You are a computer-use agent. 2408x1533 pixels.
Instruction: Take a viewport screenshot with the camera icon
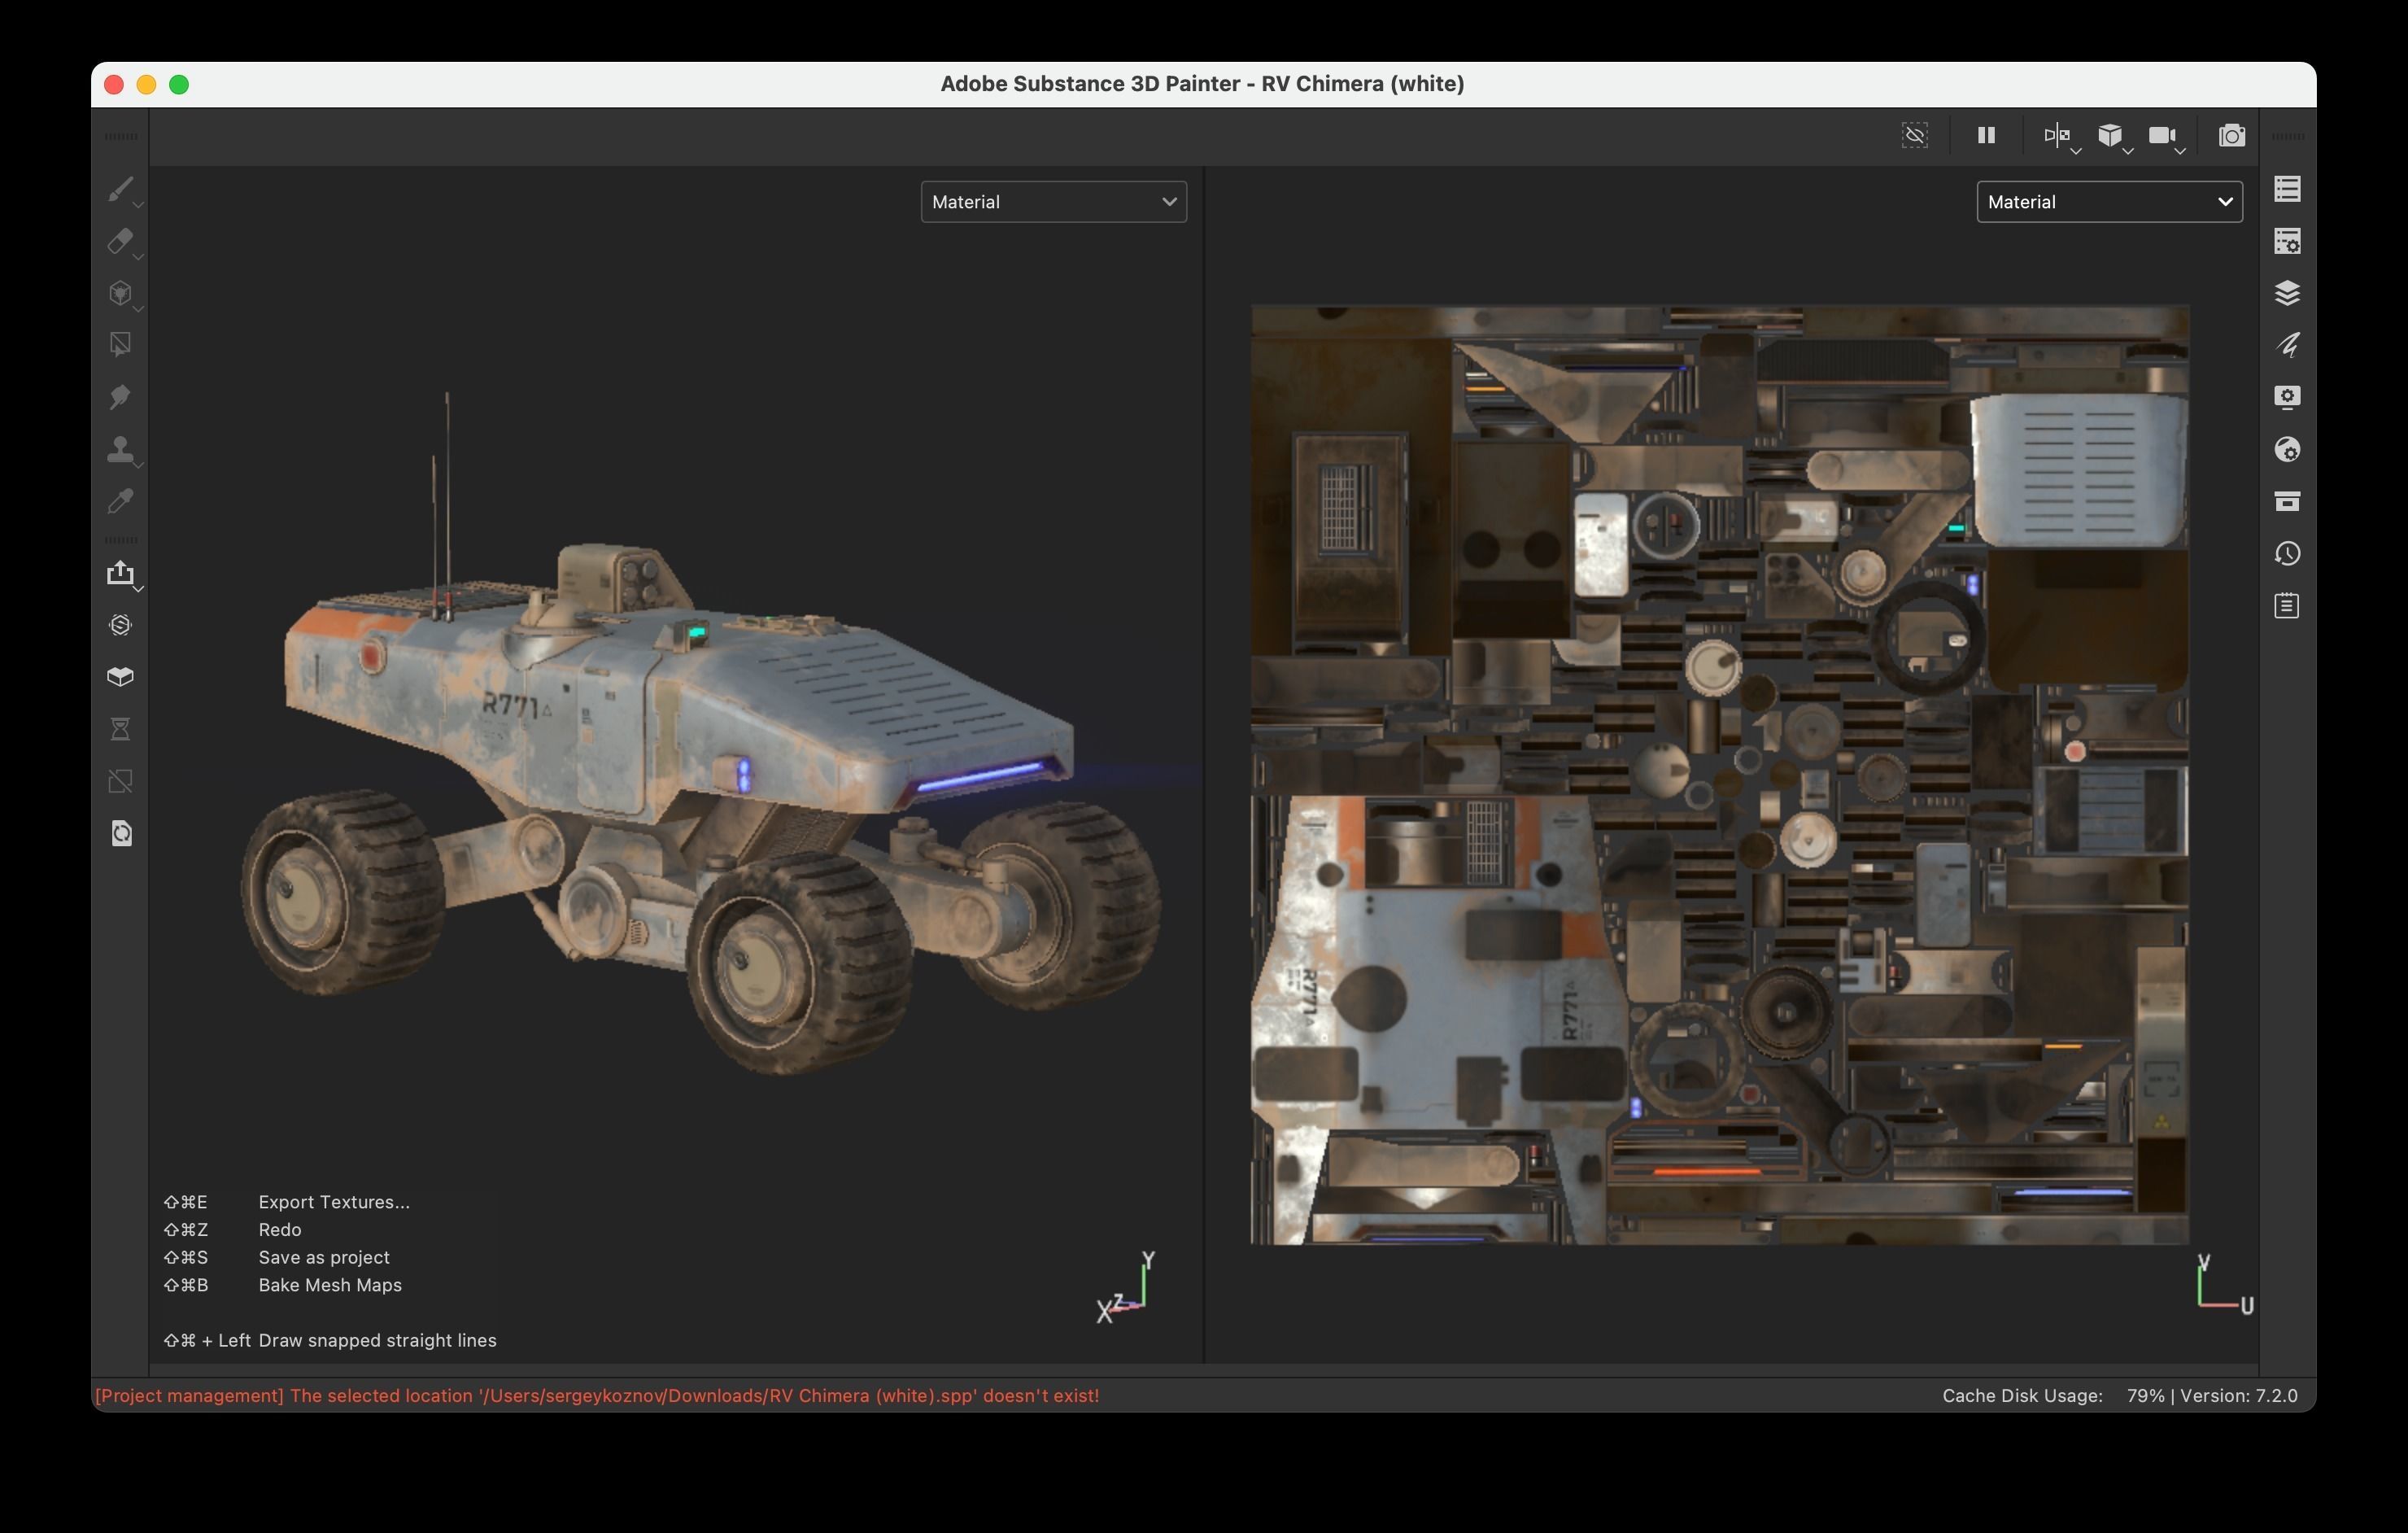pyautogui.click(x=2232, y=135)
